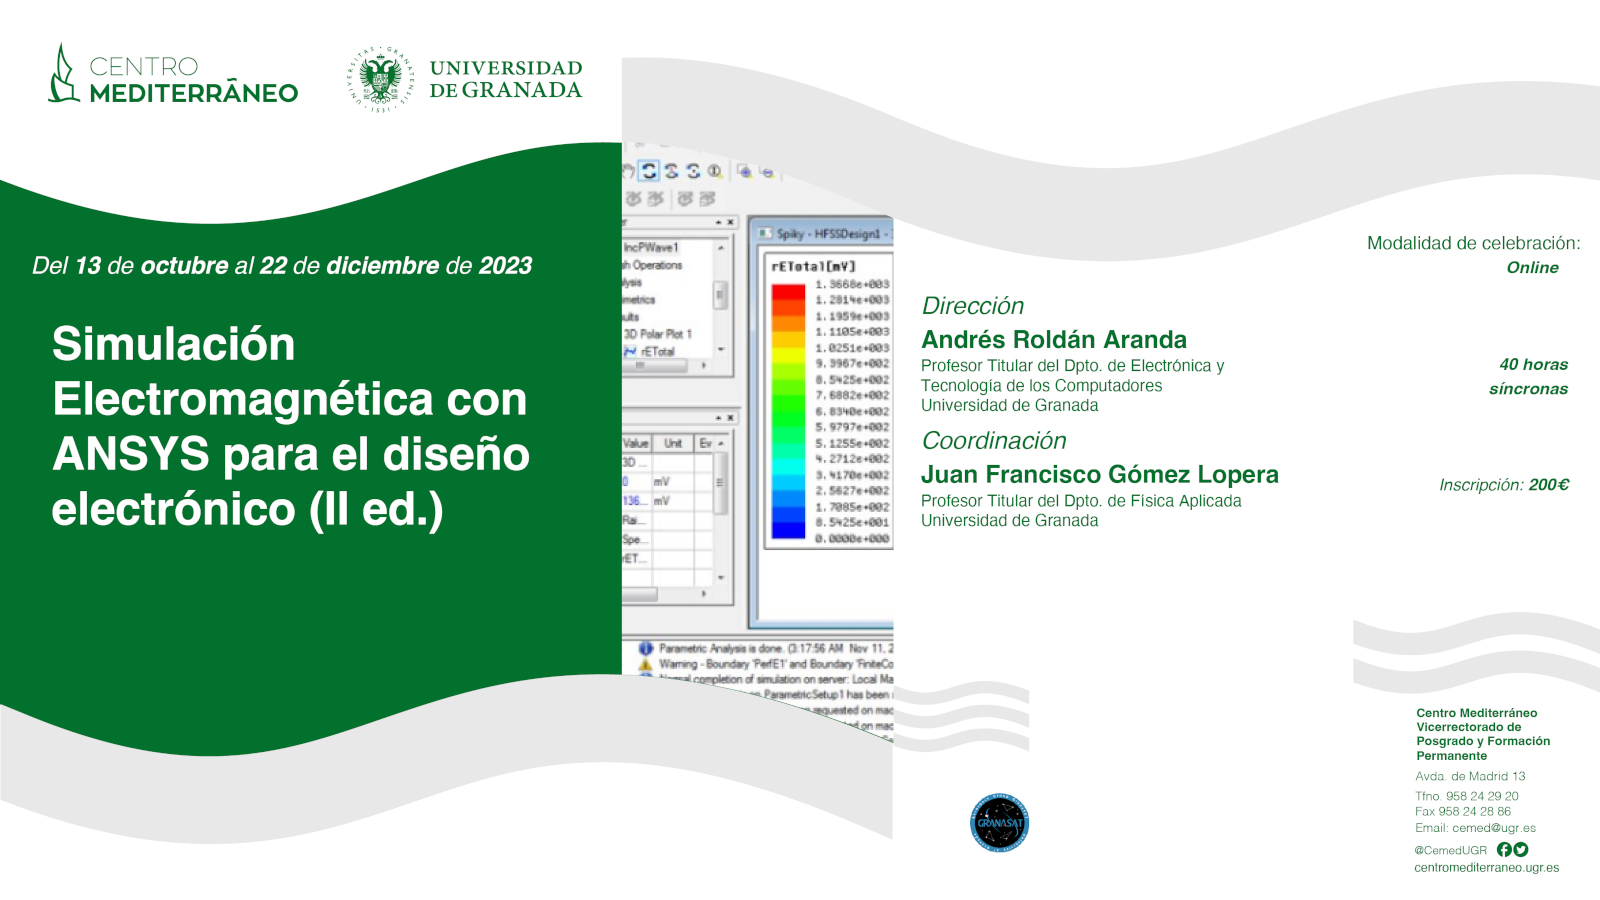Click the cemed@ugr.es email address

1494,828
